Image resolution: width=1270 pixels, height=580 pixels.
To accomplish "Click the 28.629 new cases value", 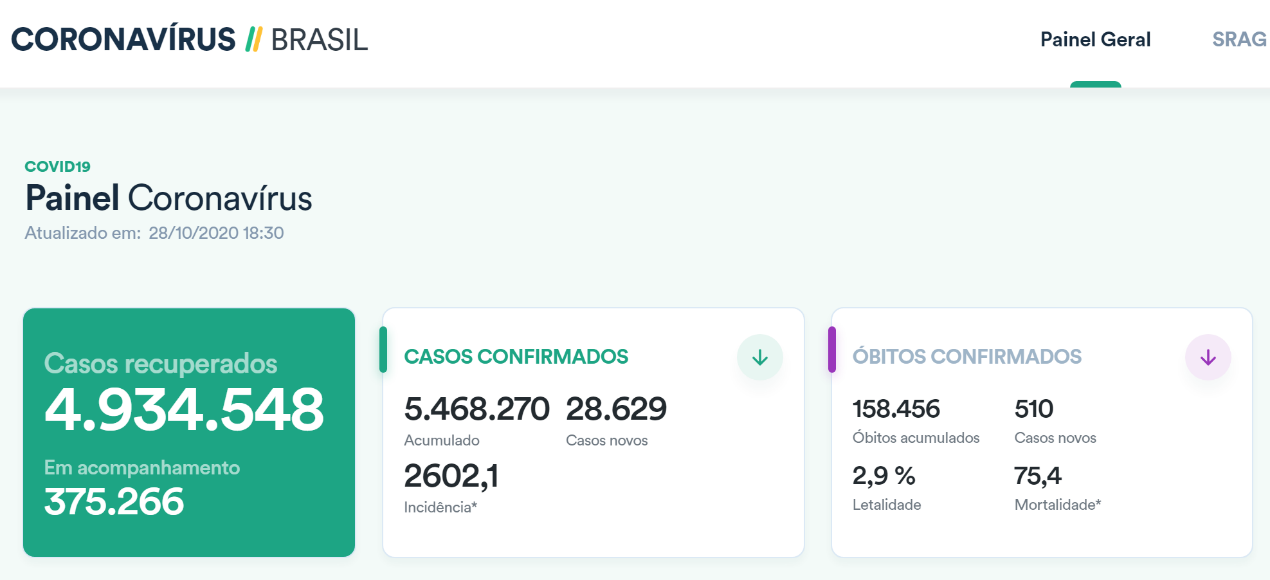I will click(x=616, y=409).
